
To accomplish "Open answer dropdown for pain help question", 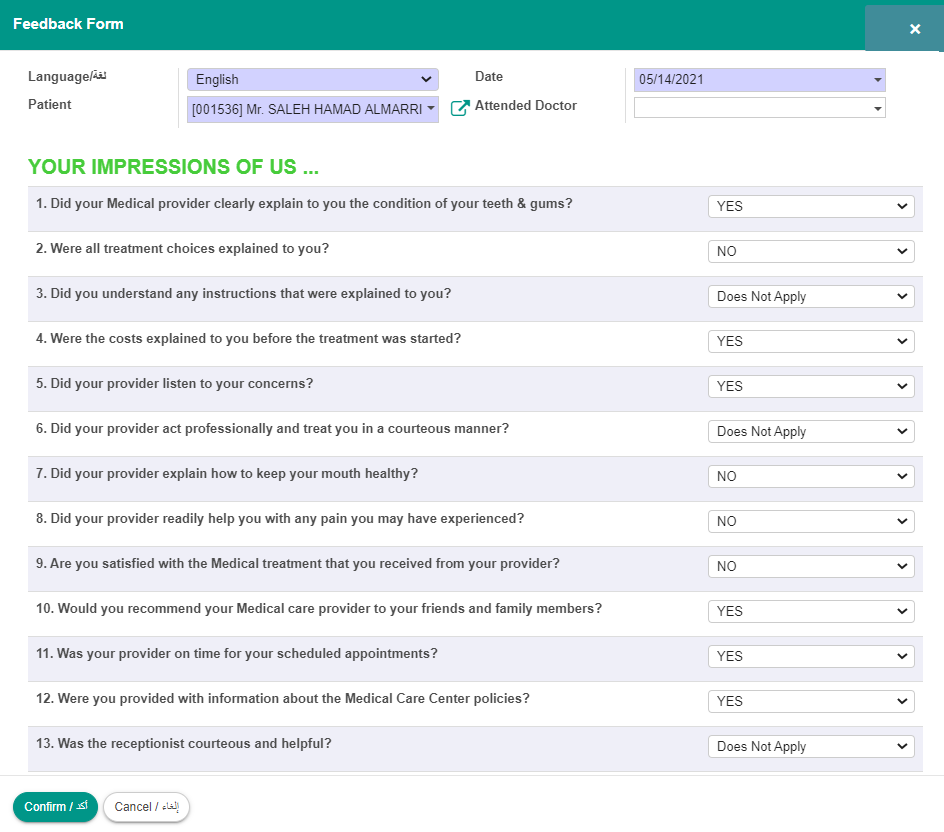I will [811, 521].
